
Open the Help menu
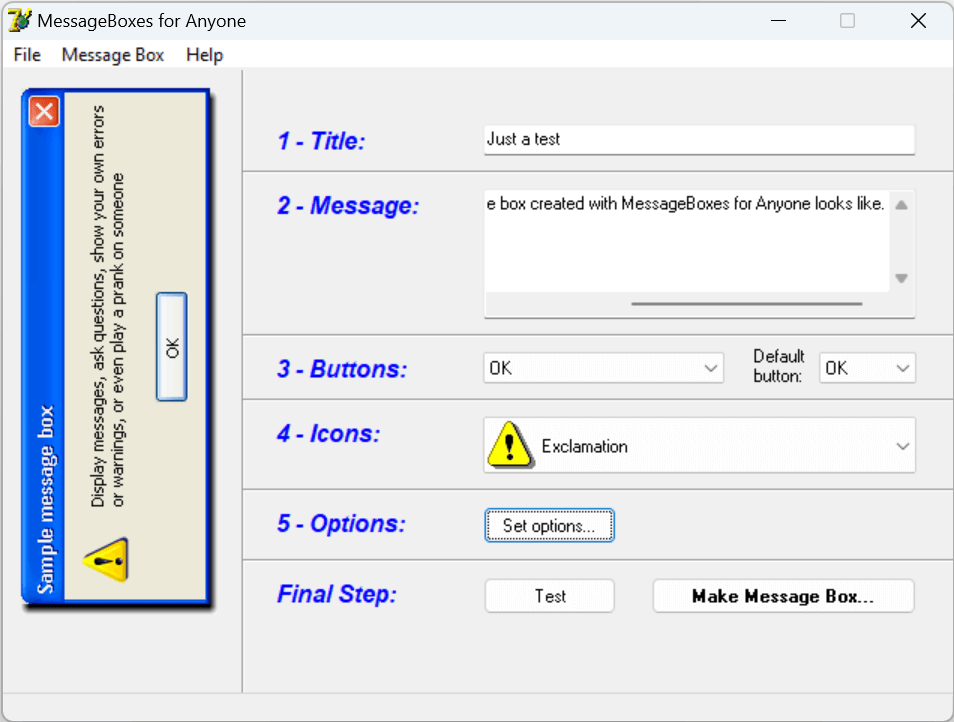pyautogui.click(x=204, y=55)
